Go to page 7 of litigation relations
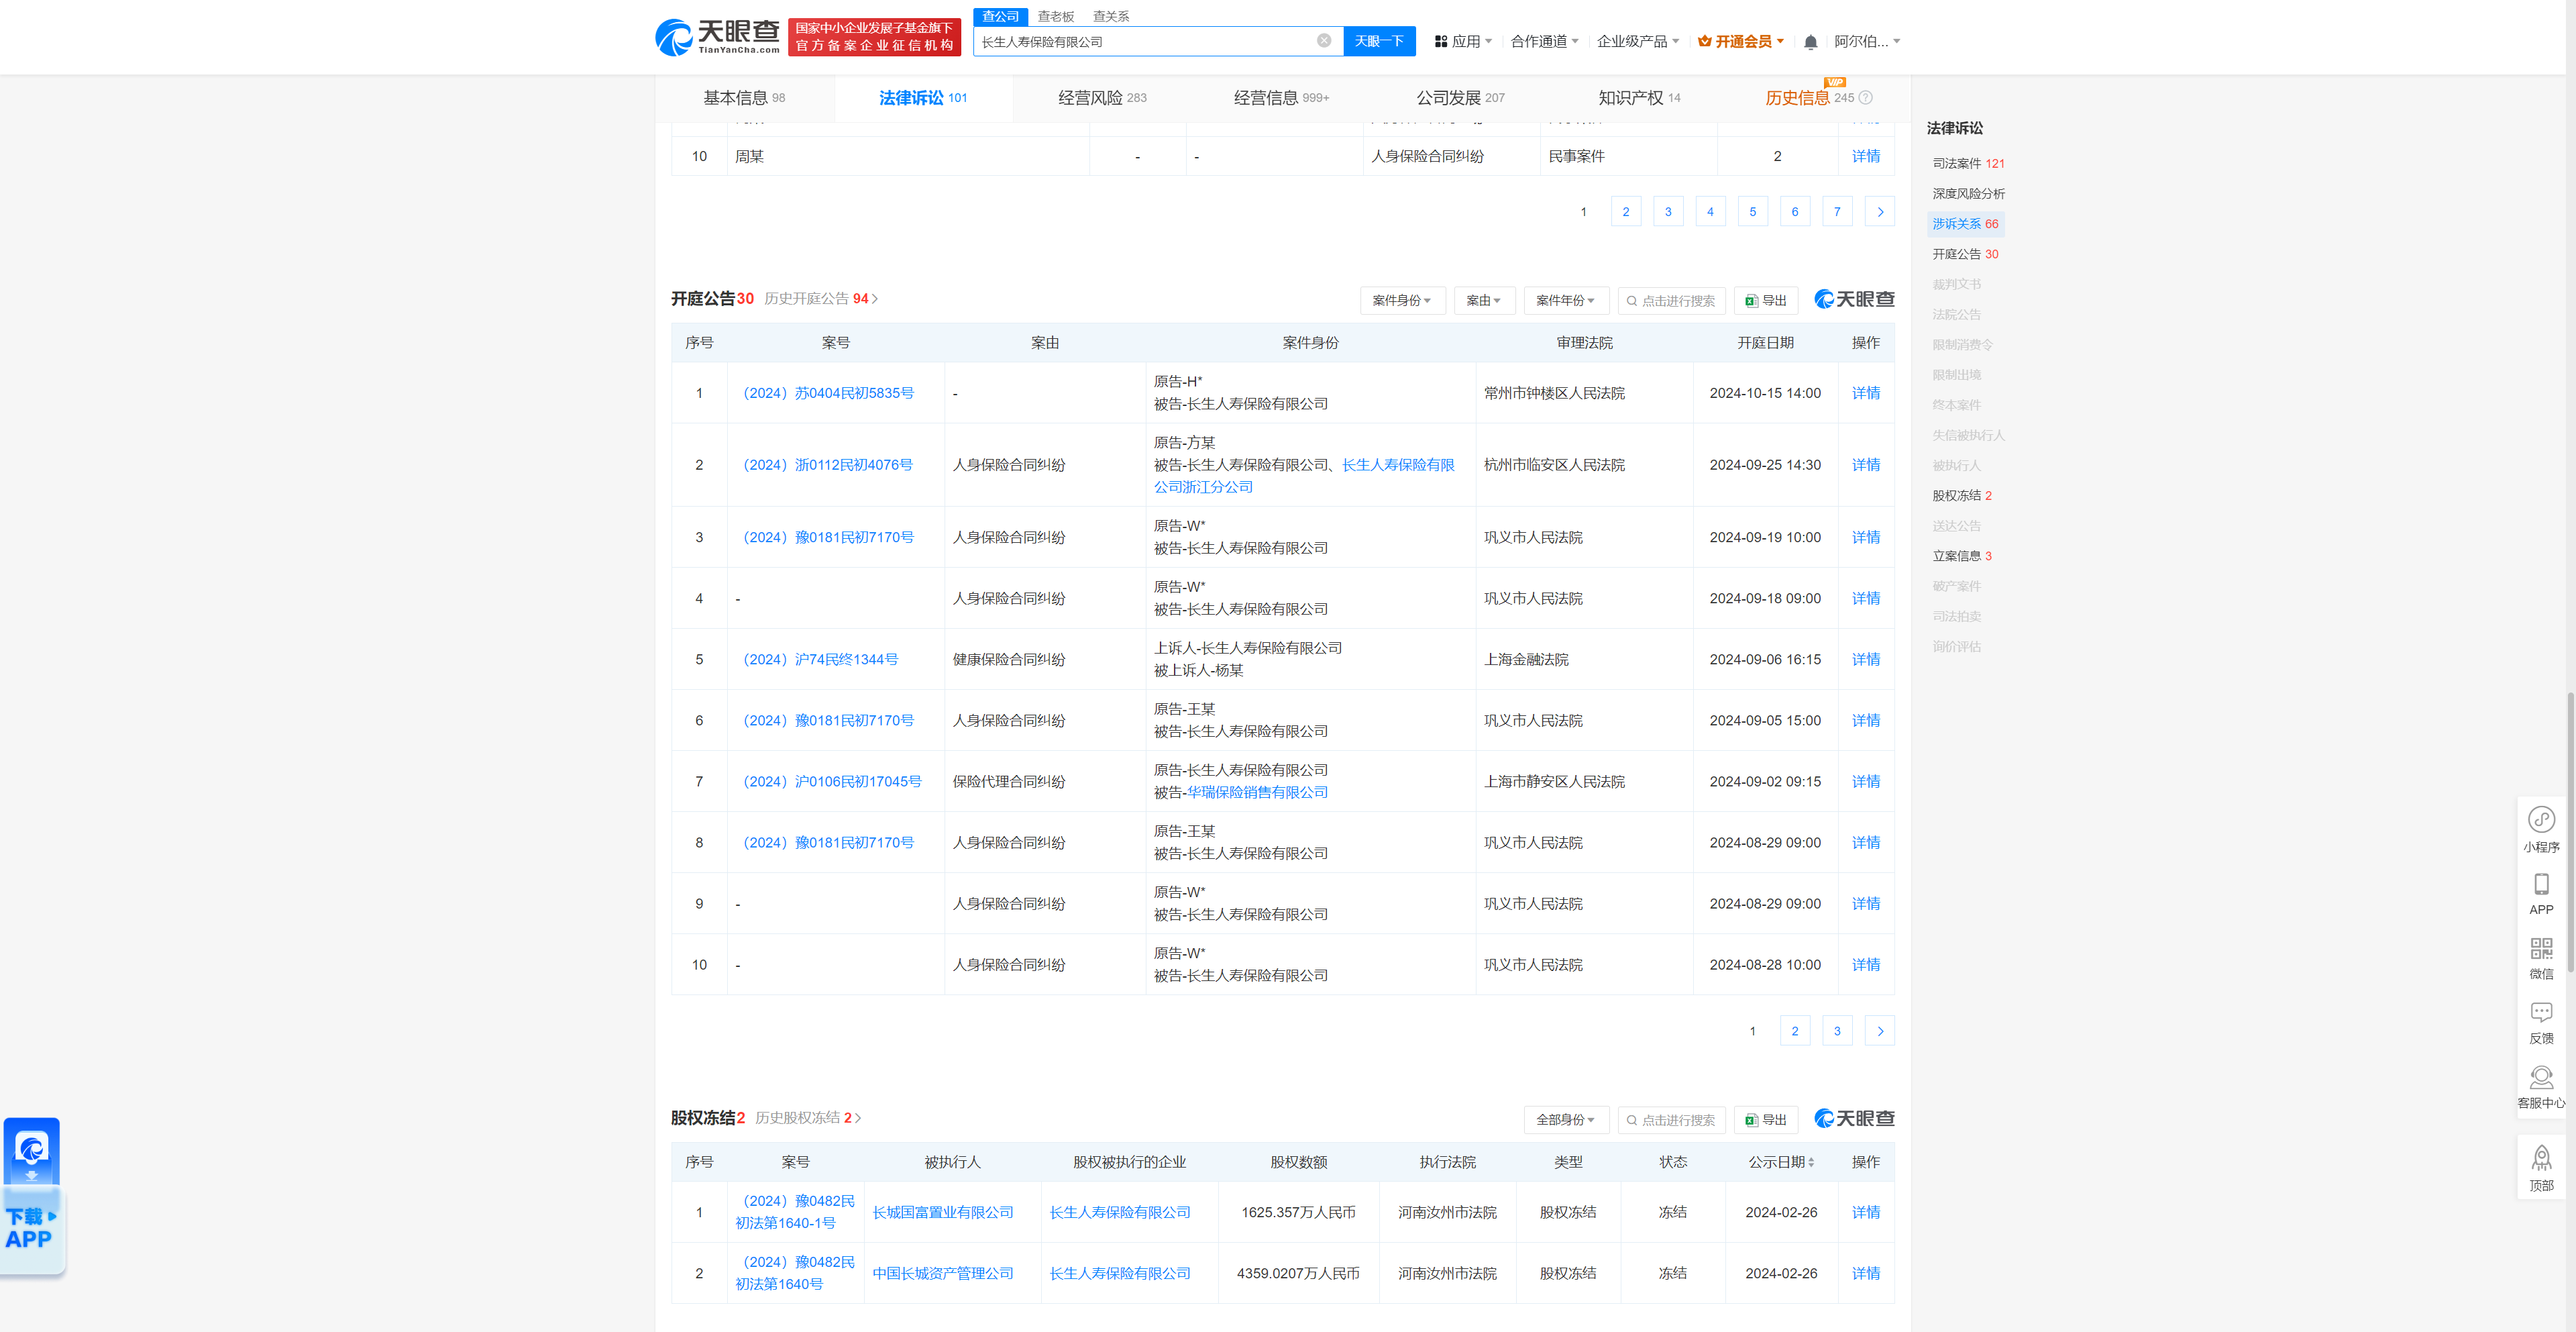 click(1836, 211)
